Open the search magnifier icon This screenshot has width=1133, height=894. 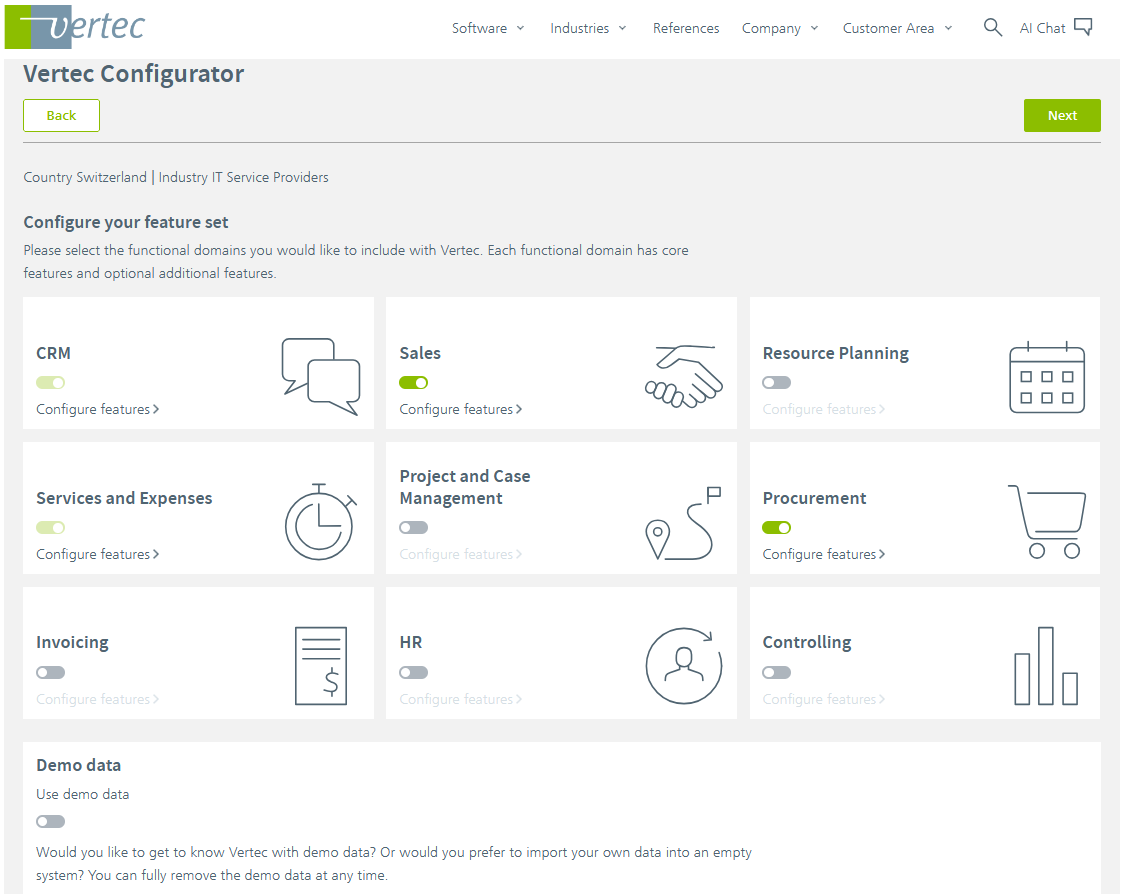(992, 28)
